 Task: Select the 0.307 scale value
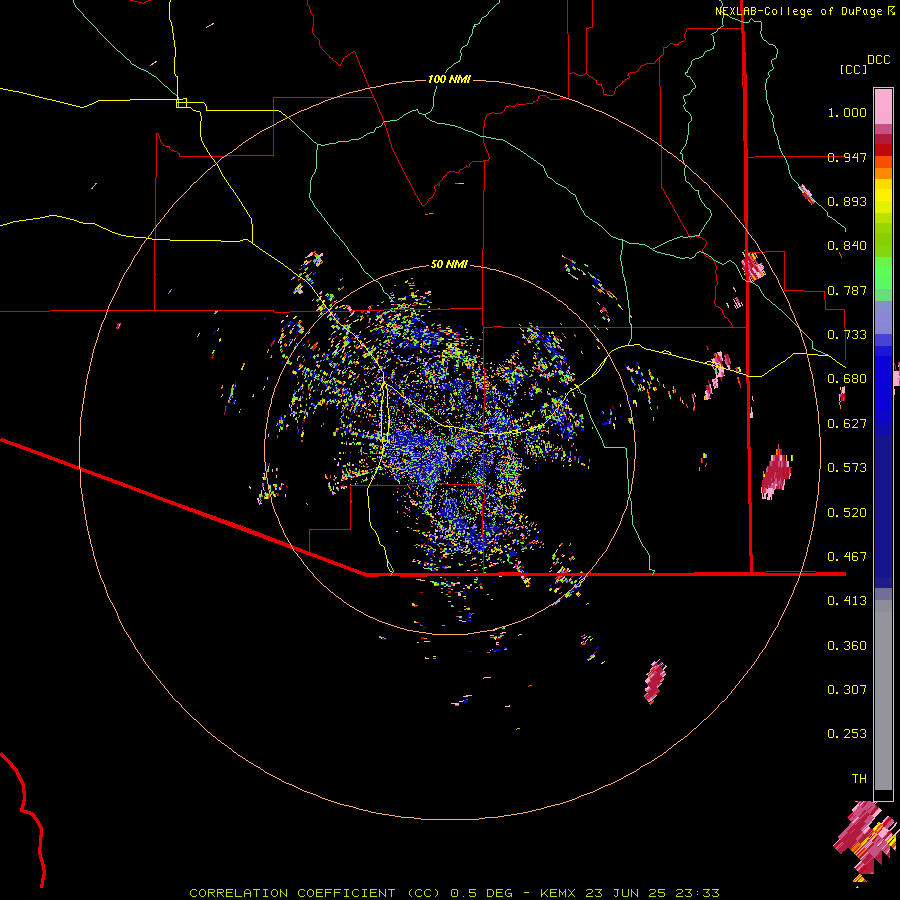tap(847, 690)
